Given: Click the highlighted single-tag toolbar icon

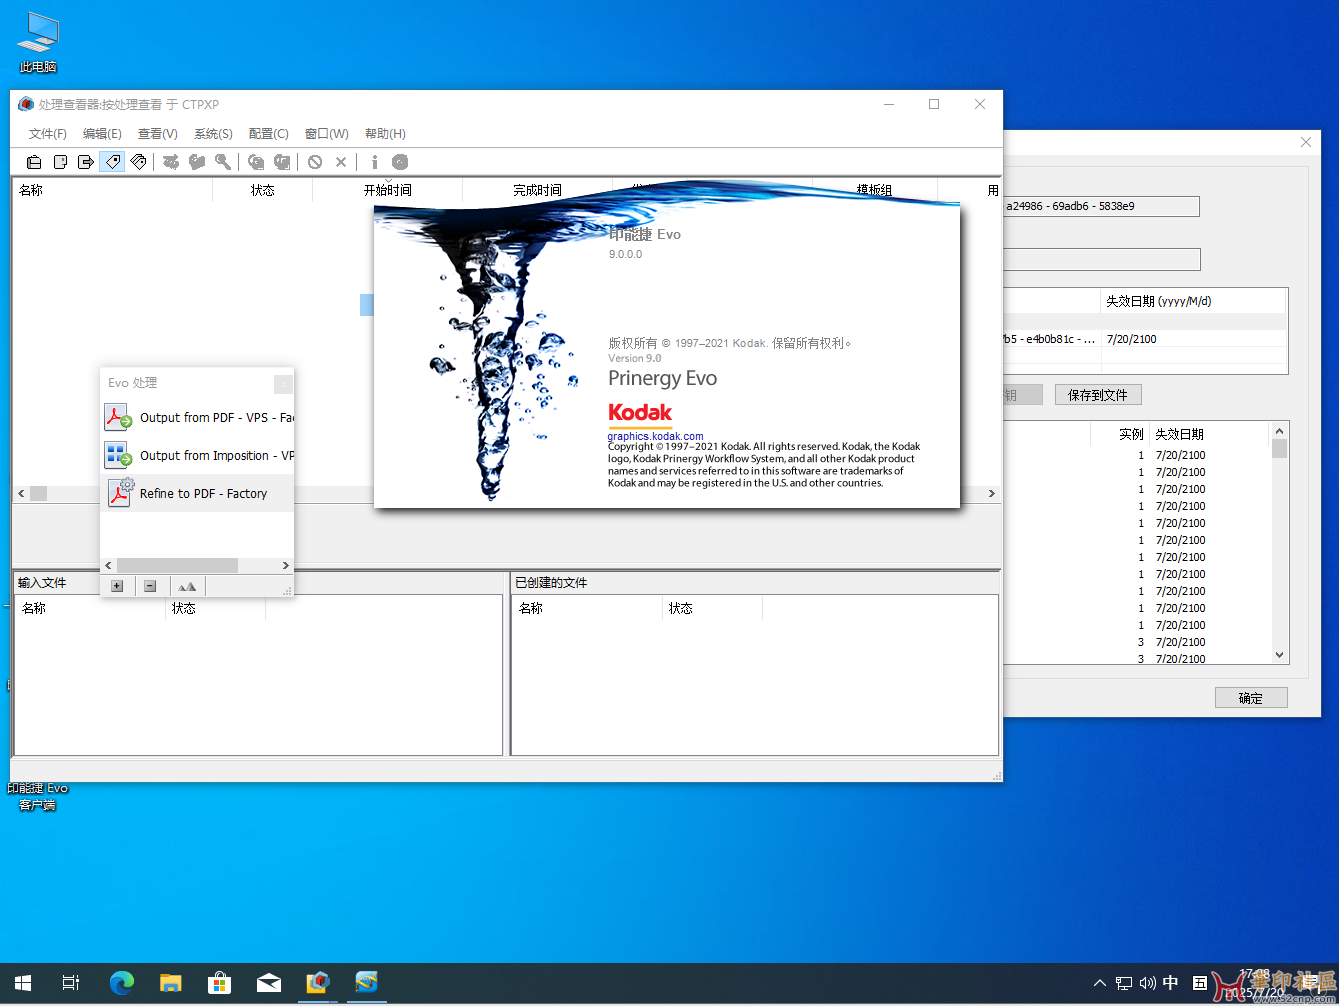Looking at the screenshot, I should point(112,162).
